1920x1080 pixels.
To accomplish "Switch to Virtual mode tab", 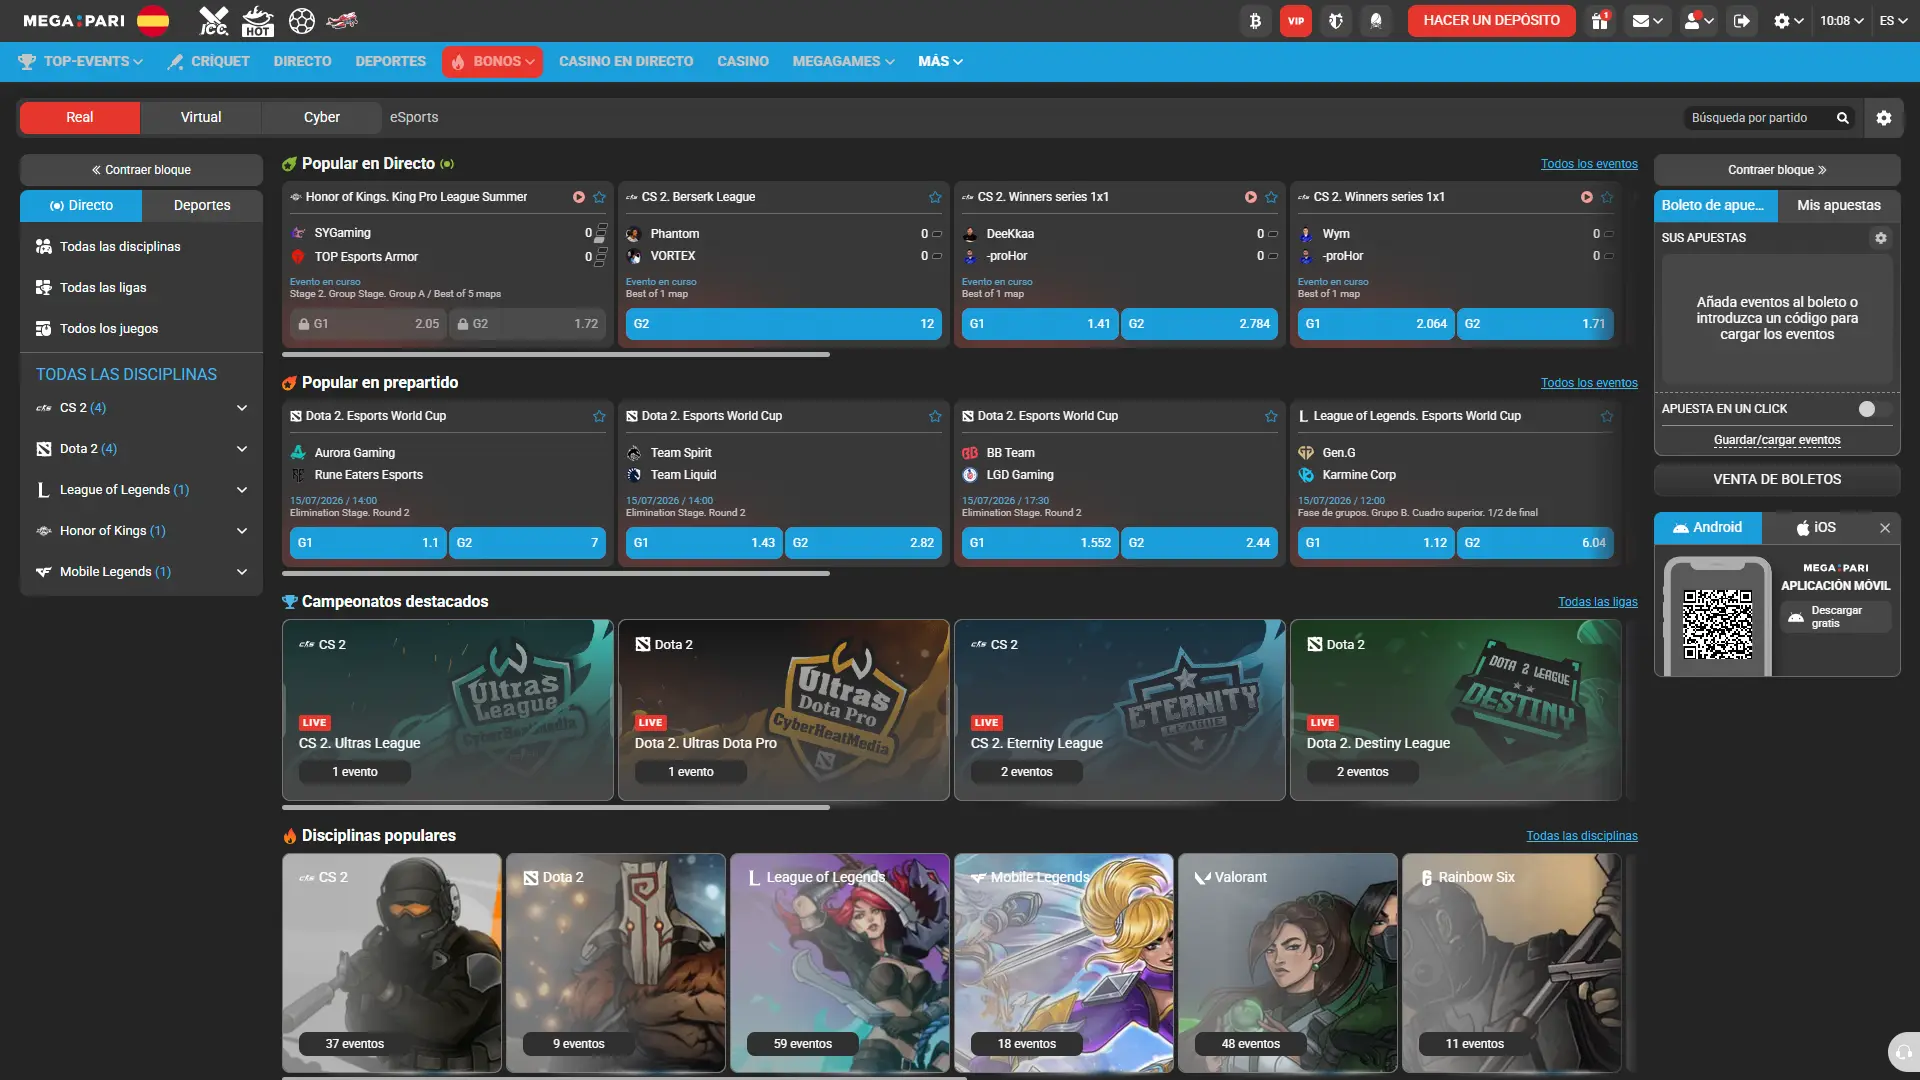I will tap(201, 118).
